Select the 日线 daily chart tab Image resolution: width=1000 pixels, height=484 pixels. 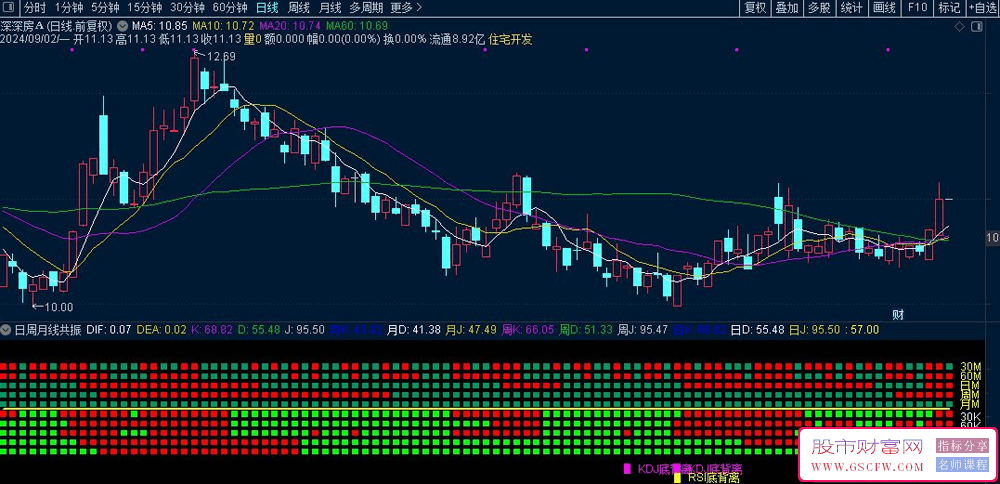[267, 8]
